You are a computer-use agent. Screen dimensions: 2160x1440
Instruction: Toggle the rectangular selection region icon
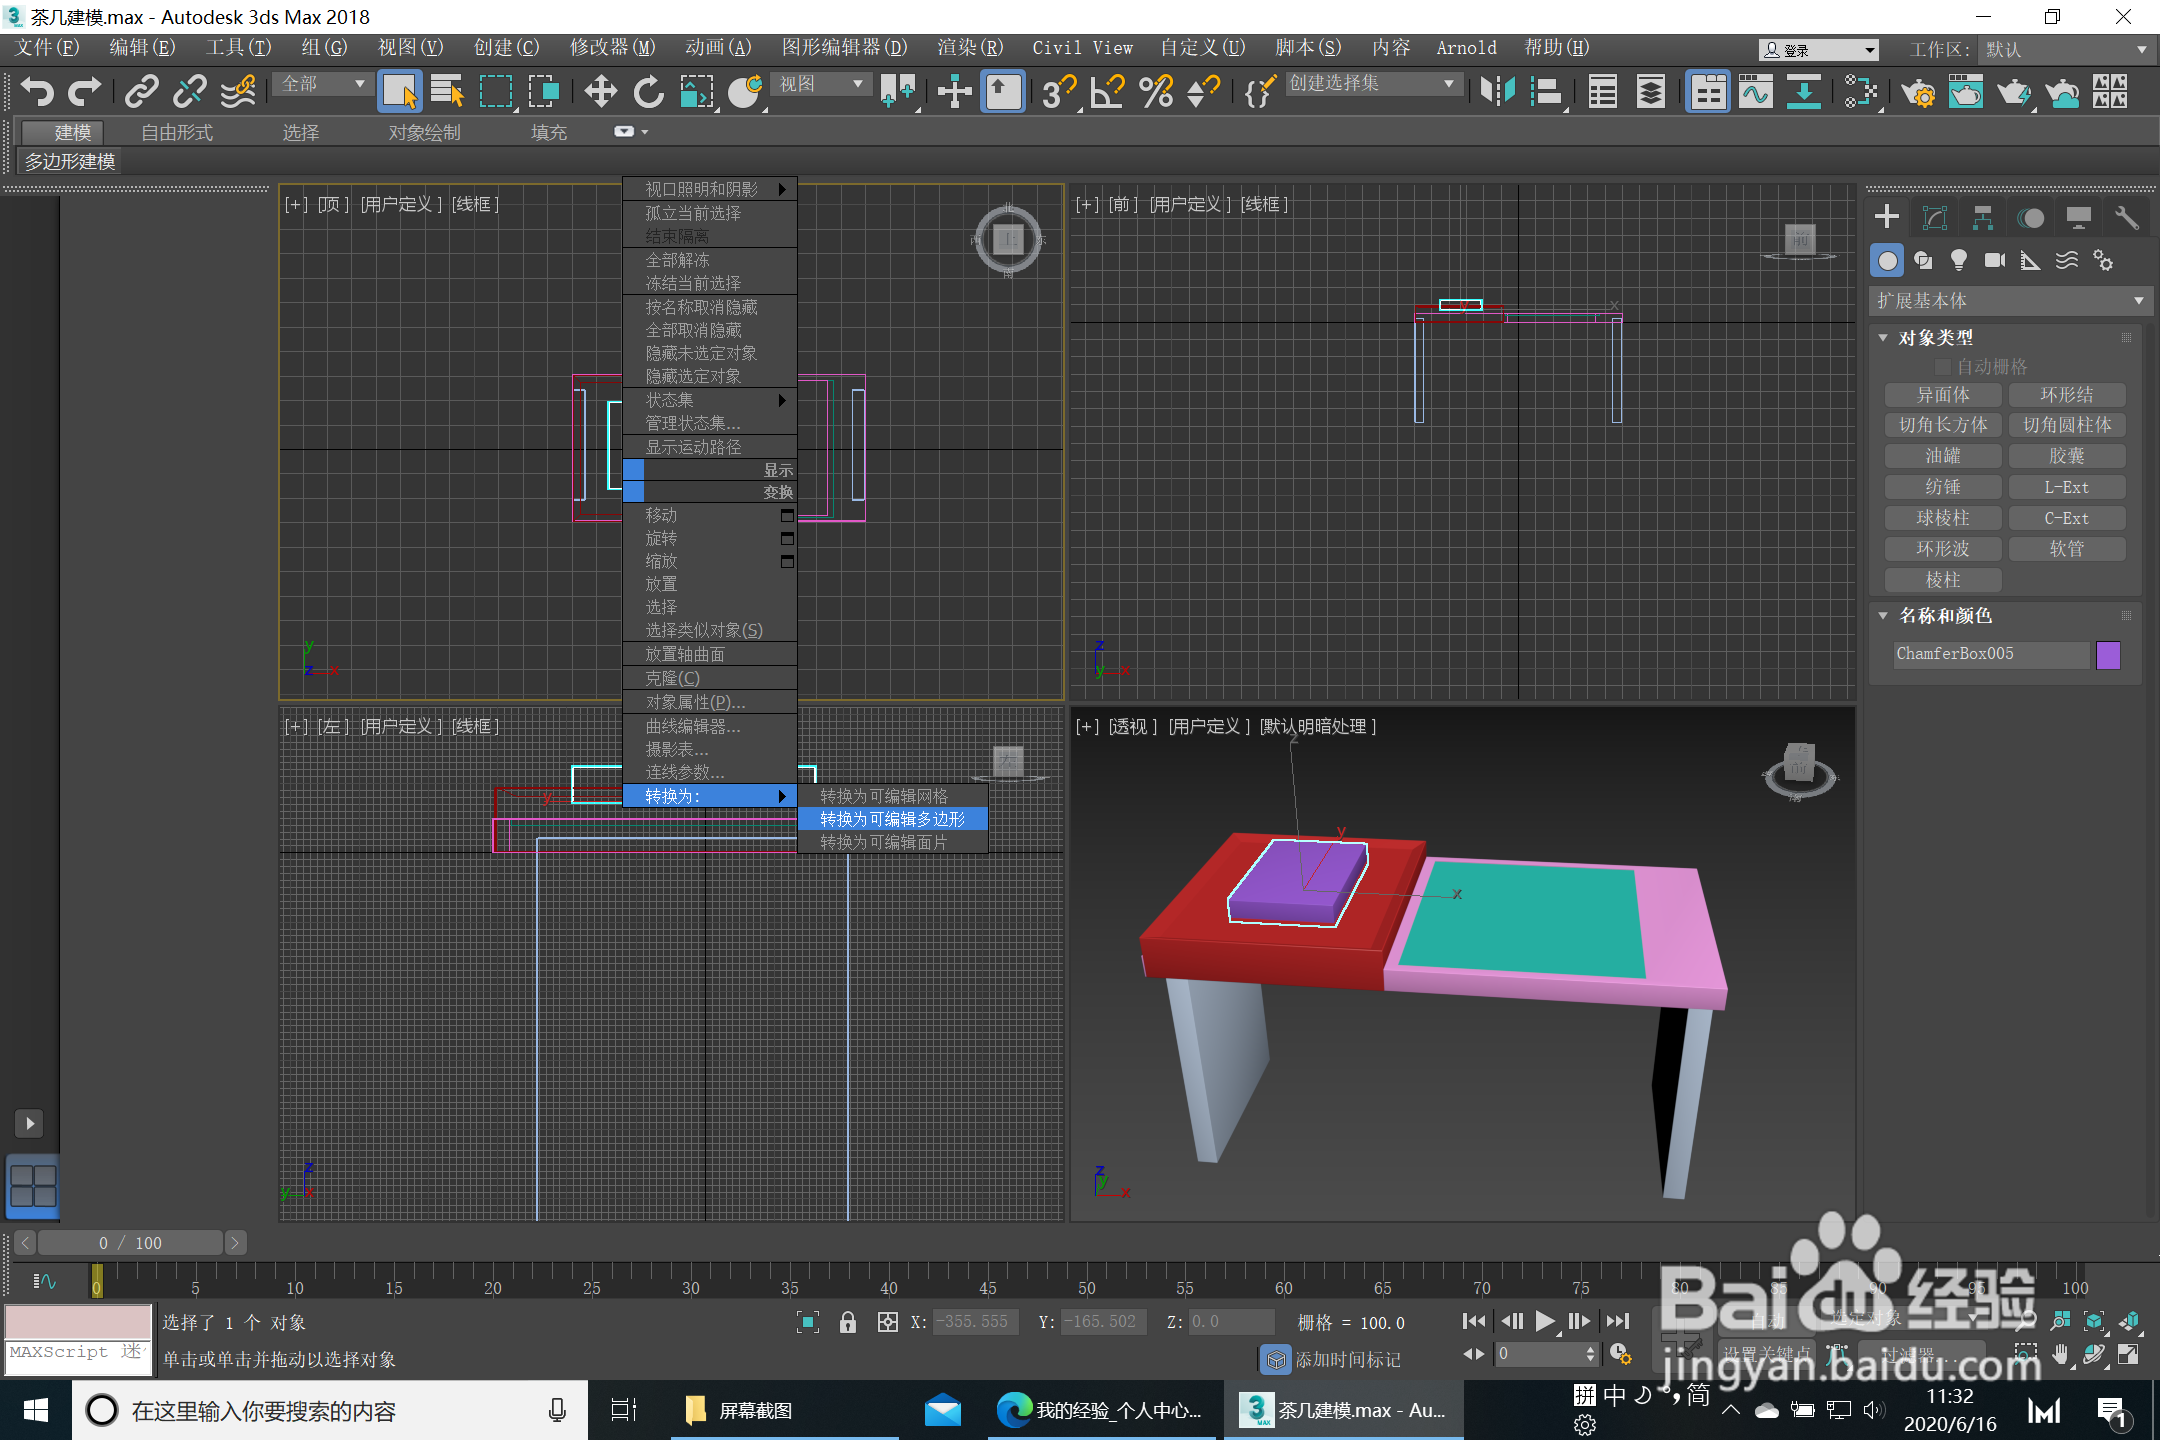(496, 92)
